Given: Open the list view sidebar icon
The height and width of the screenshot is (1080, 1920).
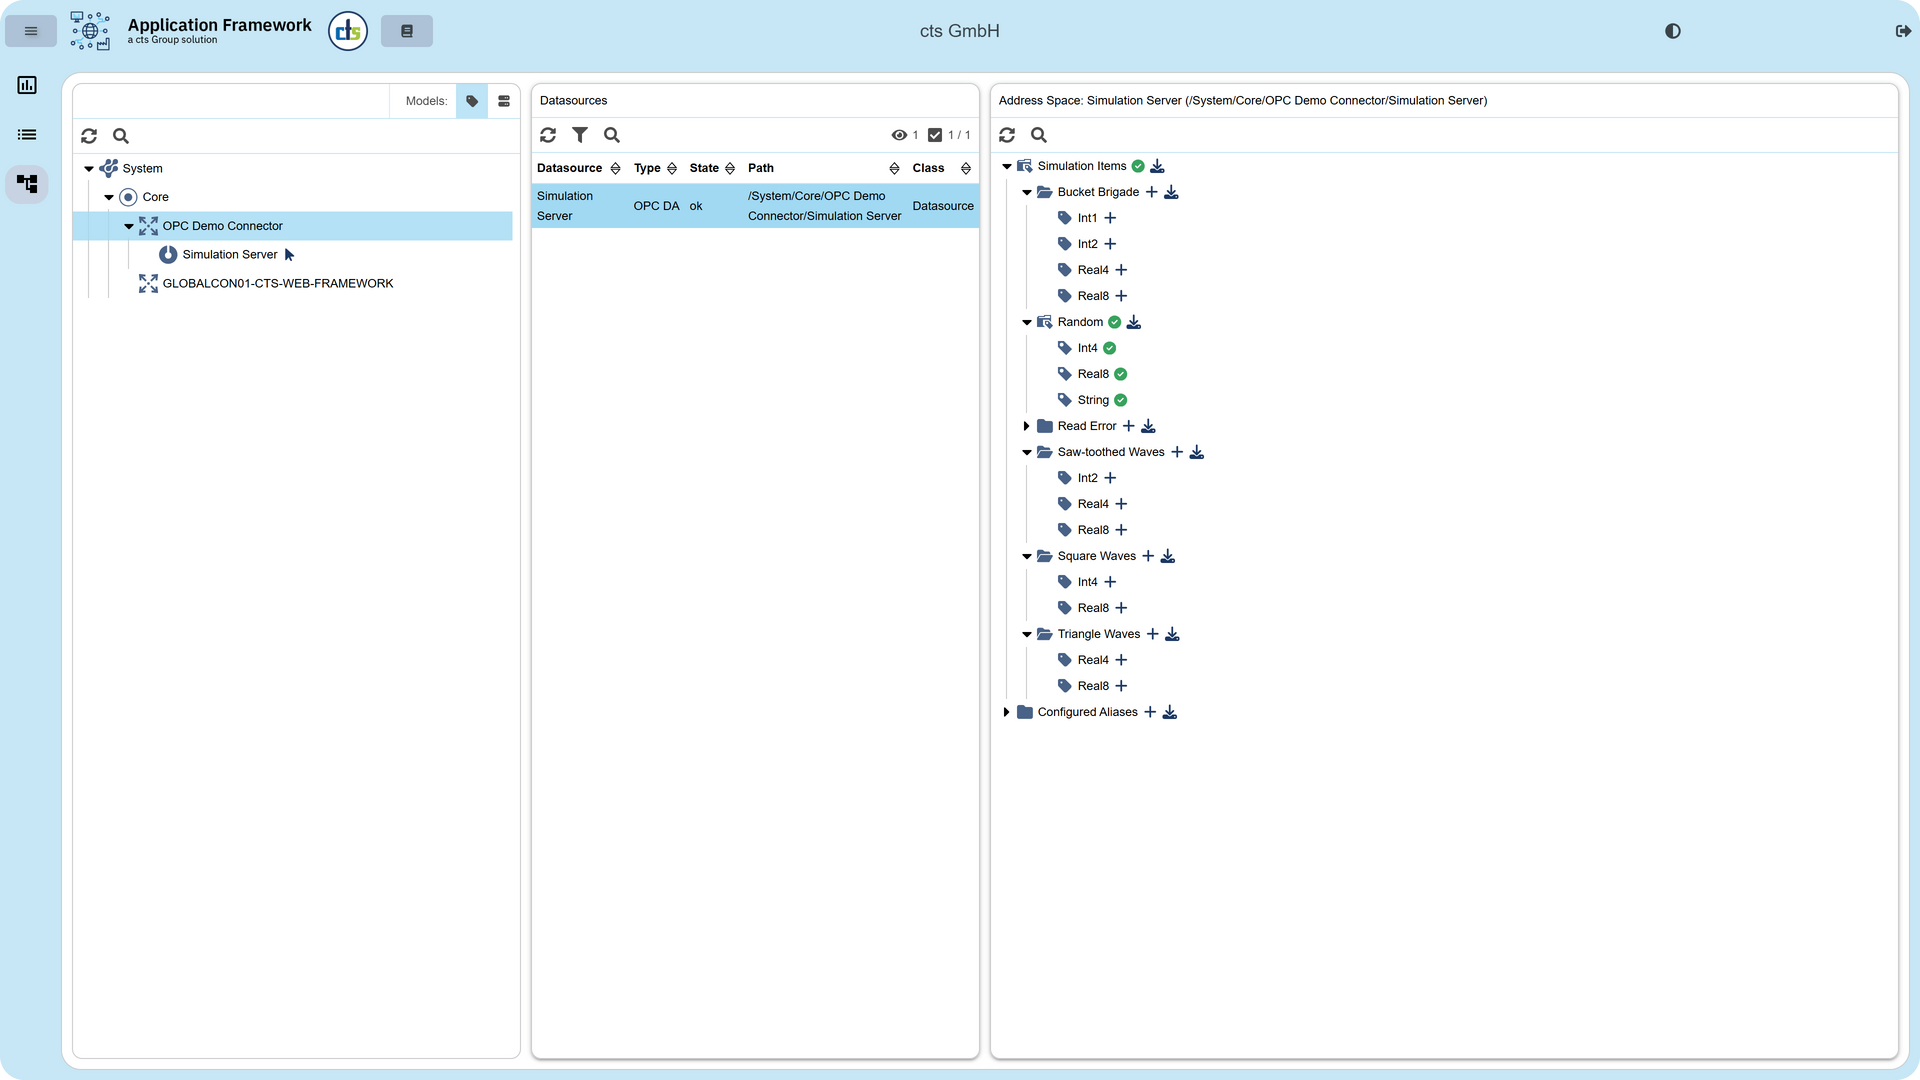Looking at the screenshot, I should [27, 135].
